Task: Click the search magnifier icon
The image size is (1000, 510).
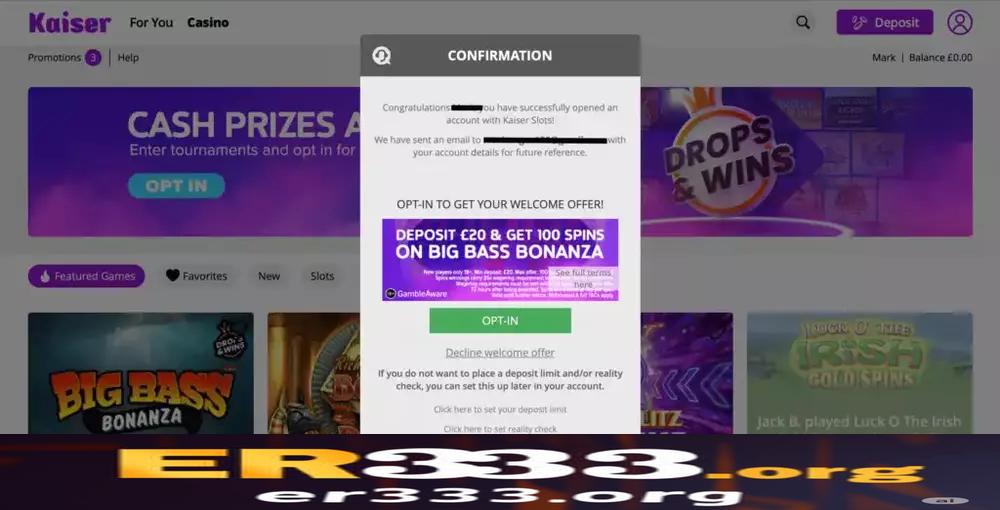Action: [x=803, y=22]
